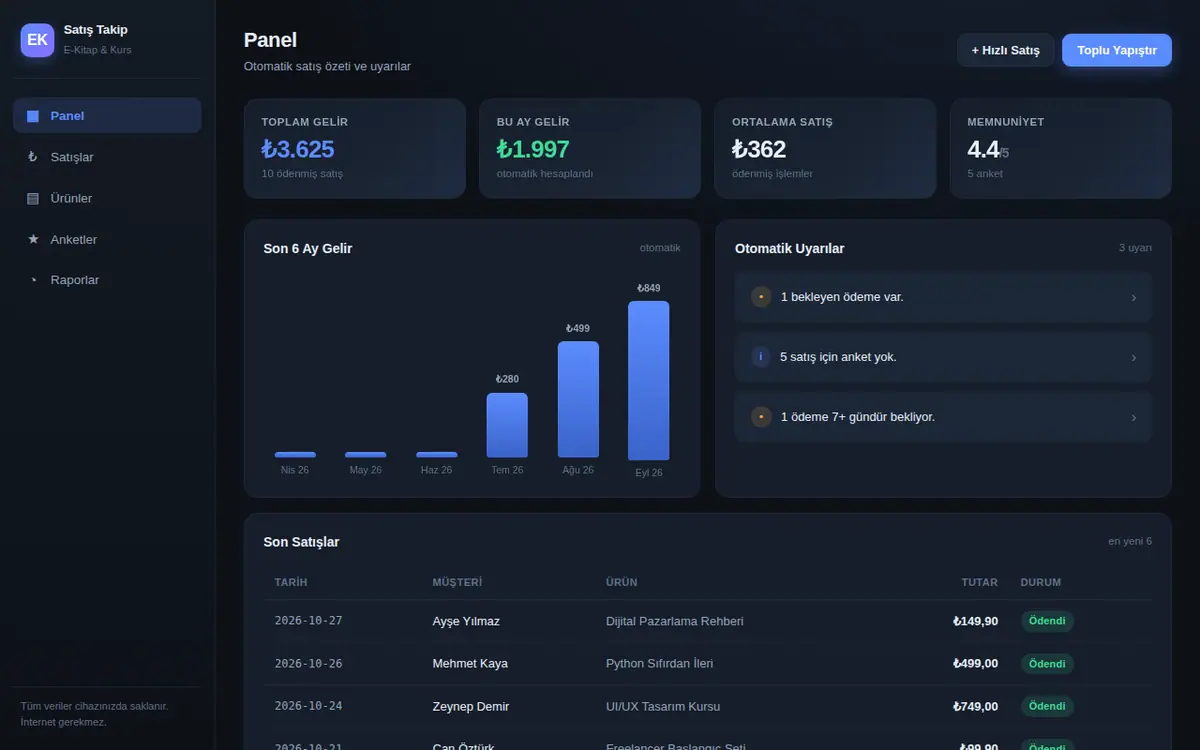Open the 'Toplu Yapıştır' bulk paste button

pyautogui.click(x=1117, y=50)
